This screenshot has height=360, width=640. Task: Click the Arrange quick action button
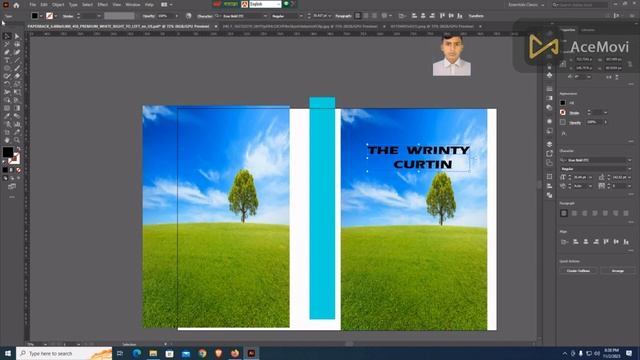pyautogui.click(x=617, y=271)
